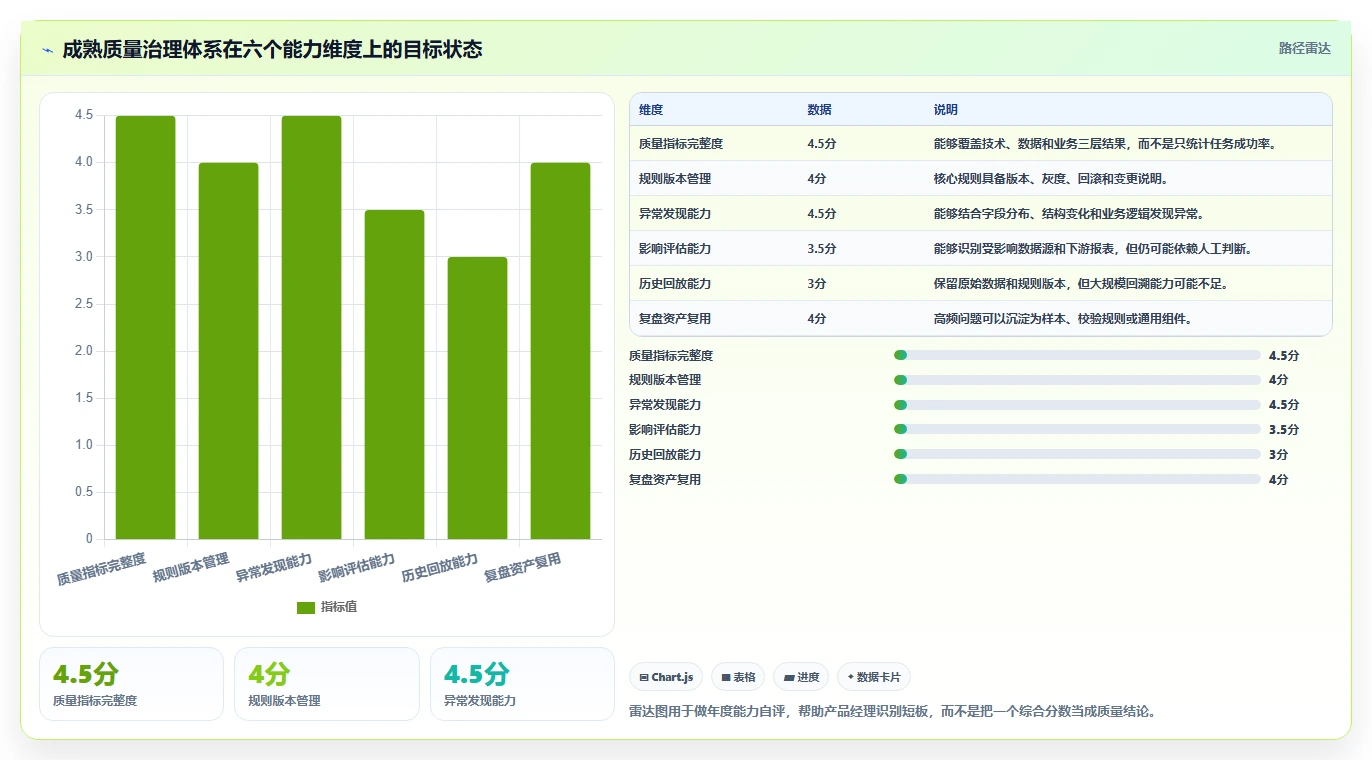This screenshot has width=1372, height=760.
Task: Click the 路径雷达 label in the header
Action: pos(1304,48)
